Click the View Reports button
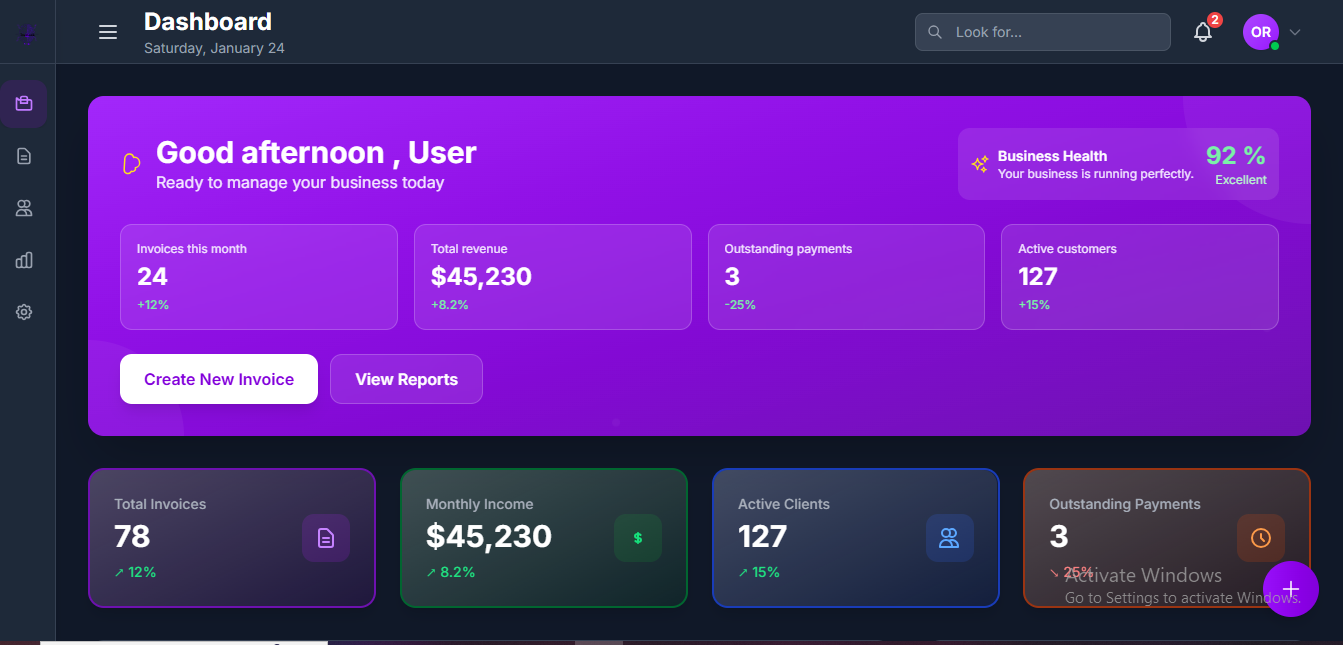This screenshot has height=645, width=1343. click(406, 379)
